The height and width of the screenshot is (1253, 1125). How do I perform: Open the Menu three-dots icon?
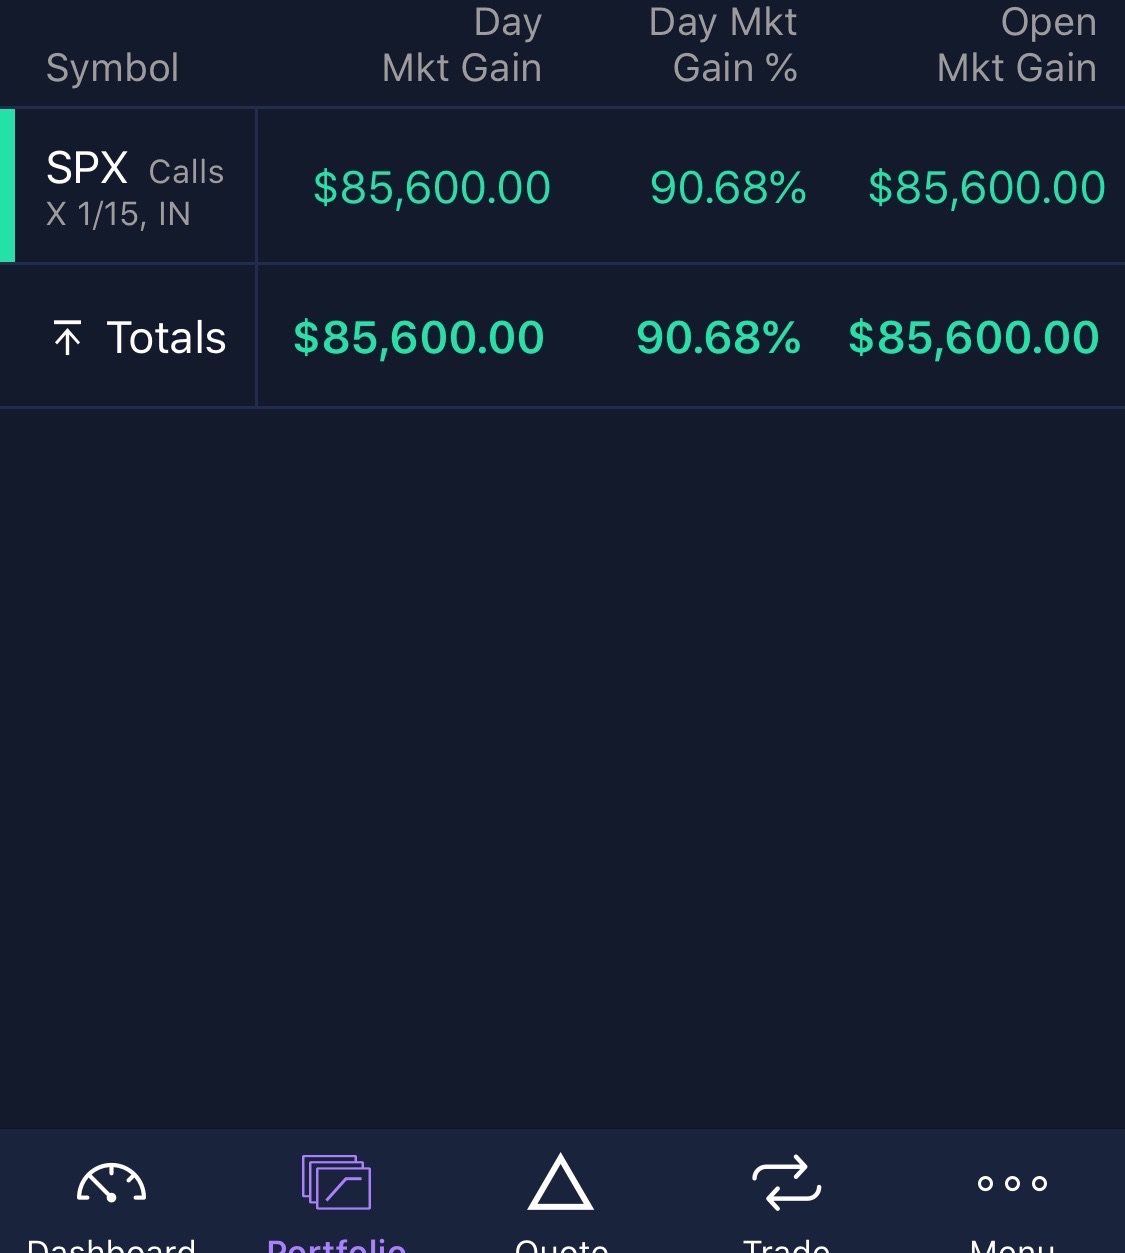(1012, 1184)
